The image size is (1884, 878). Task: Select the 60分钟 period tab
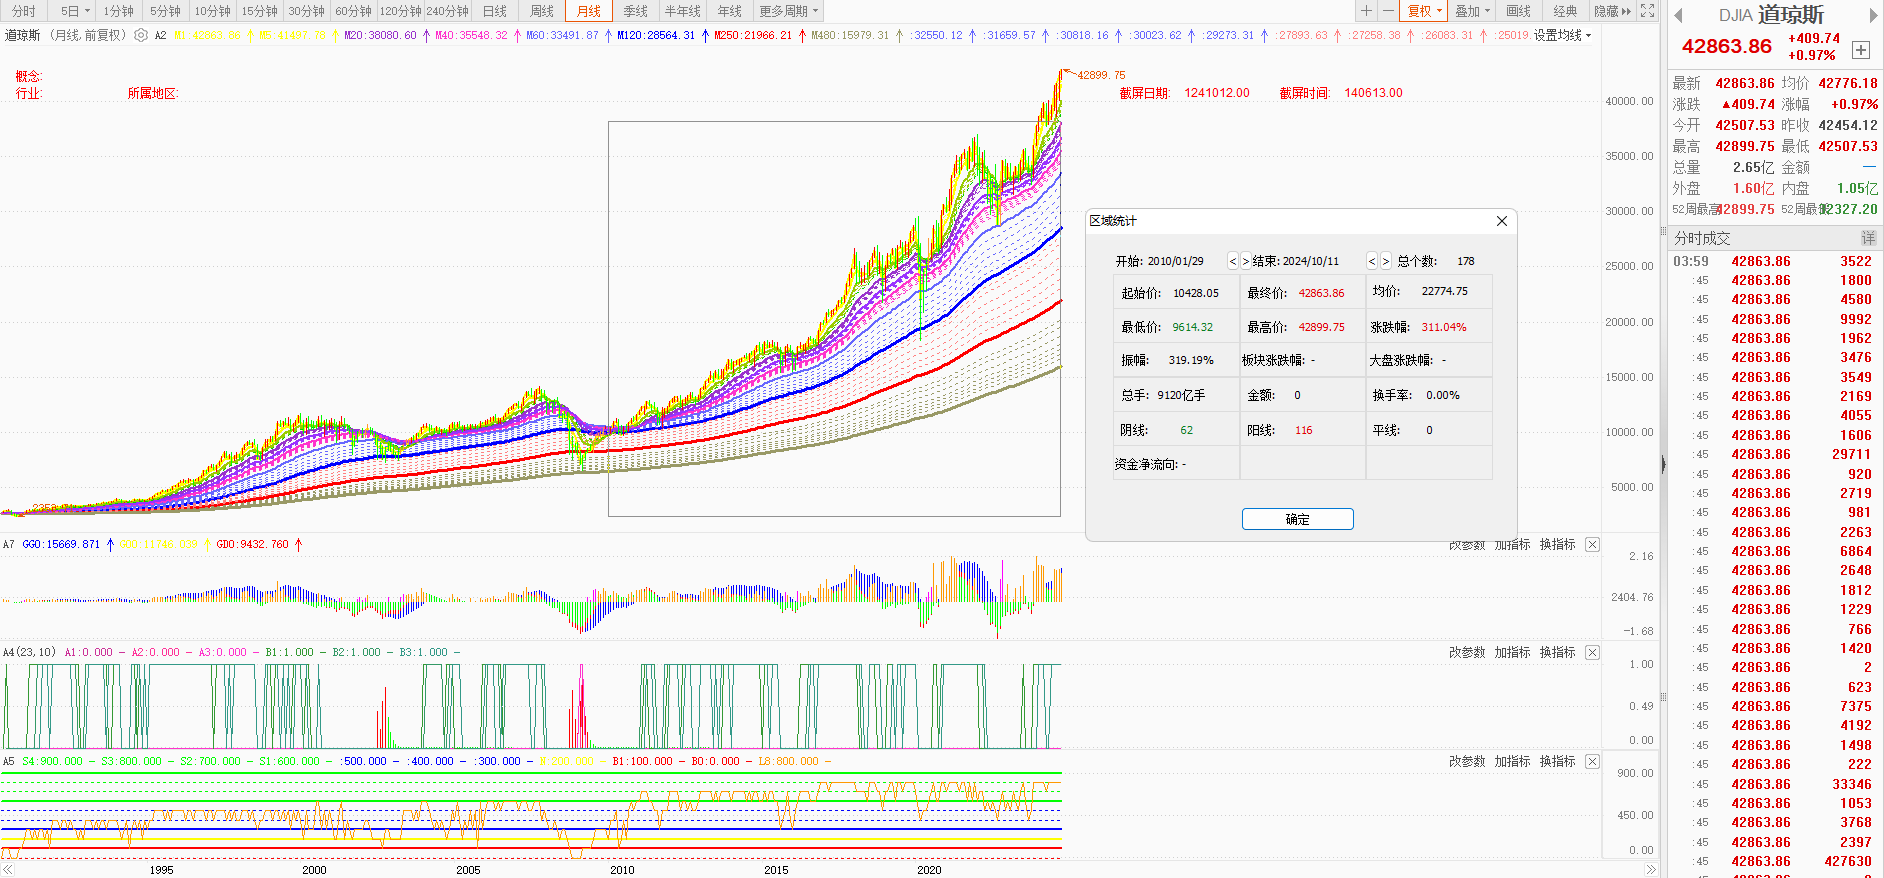(x=354, y=11)
